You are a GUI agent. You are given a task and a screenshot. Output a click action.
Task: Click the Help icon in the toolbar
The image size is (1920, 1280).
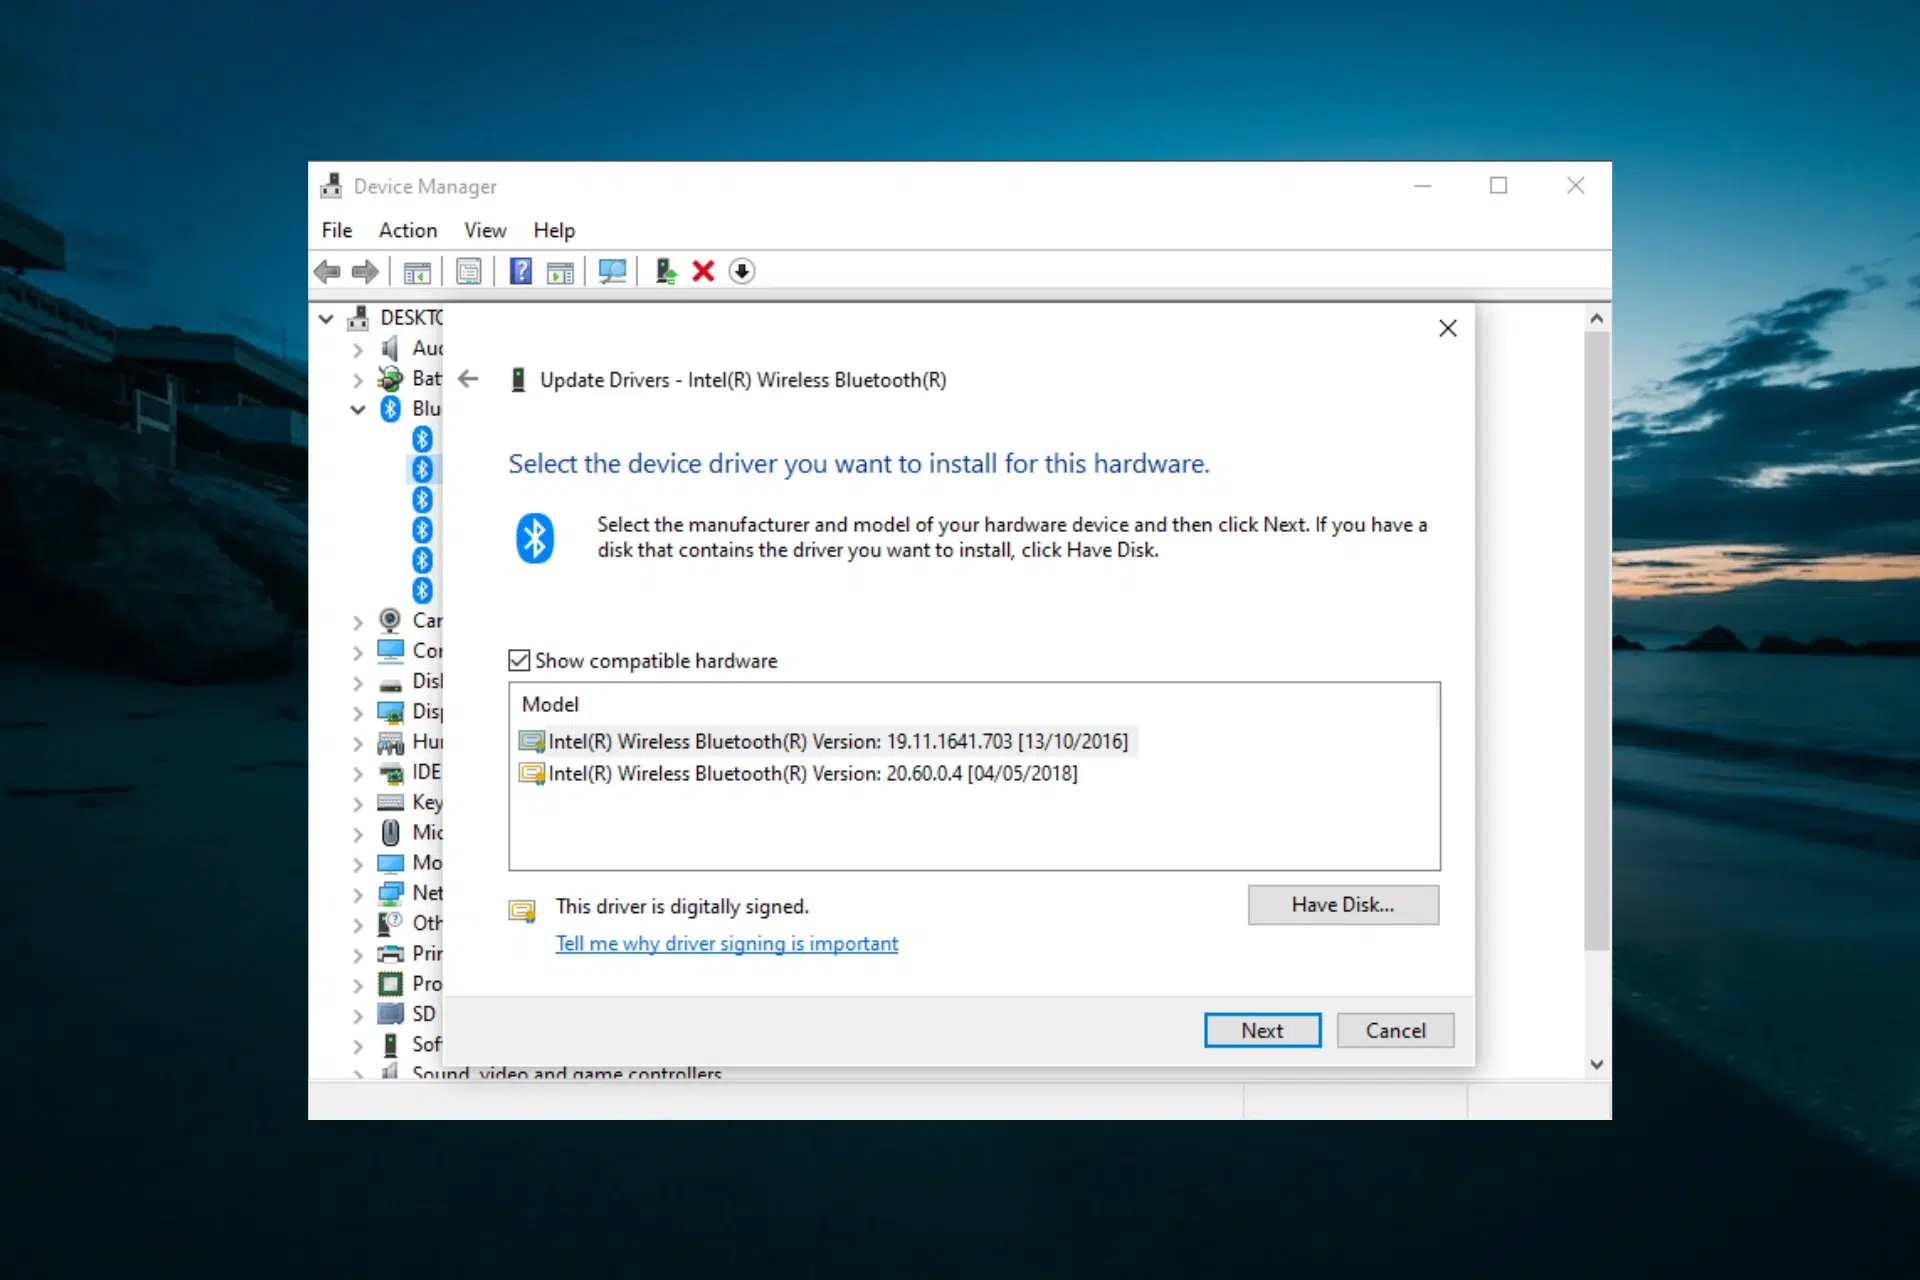tap(521, 271)
